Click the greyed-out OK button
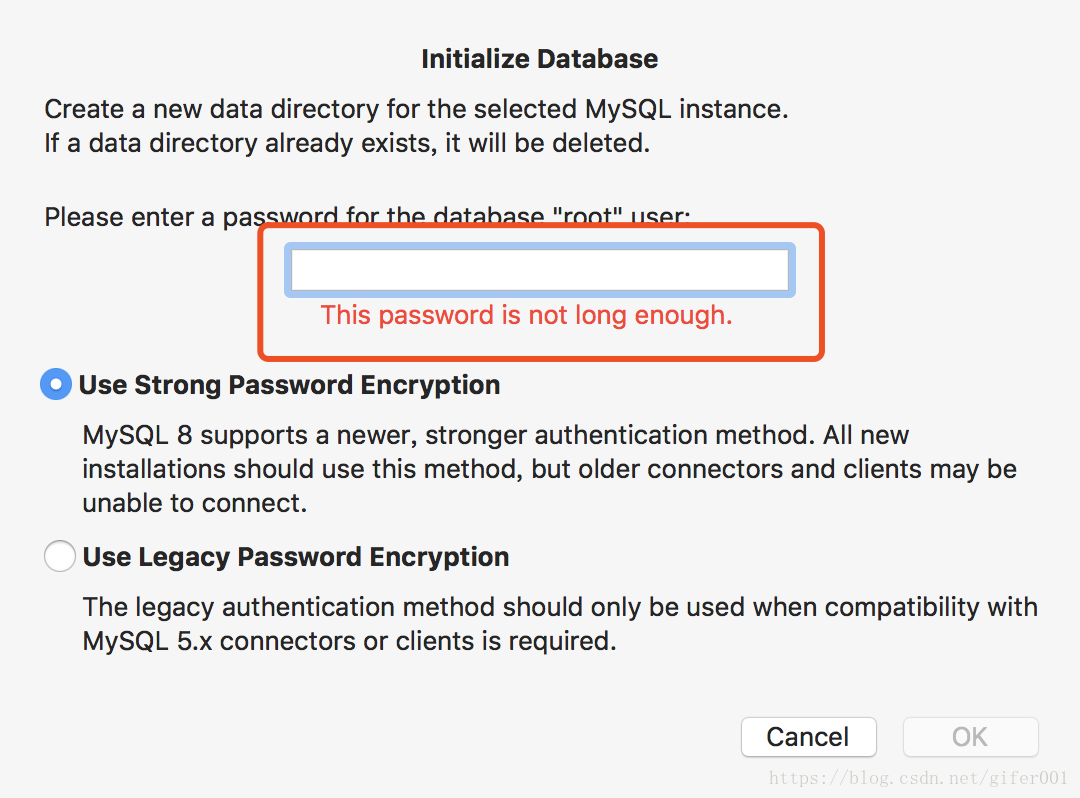Image resolution: width=1080 pixels, height=798 pixels. click(x=970, y=737)
